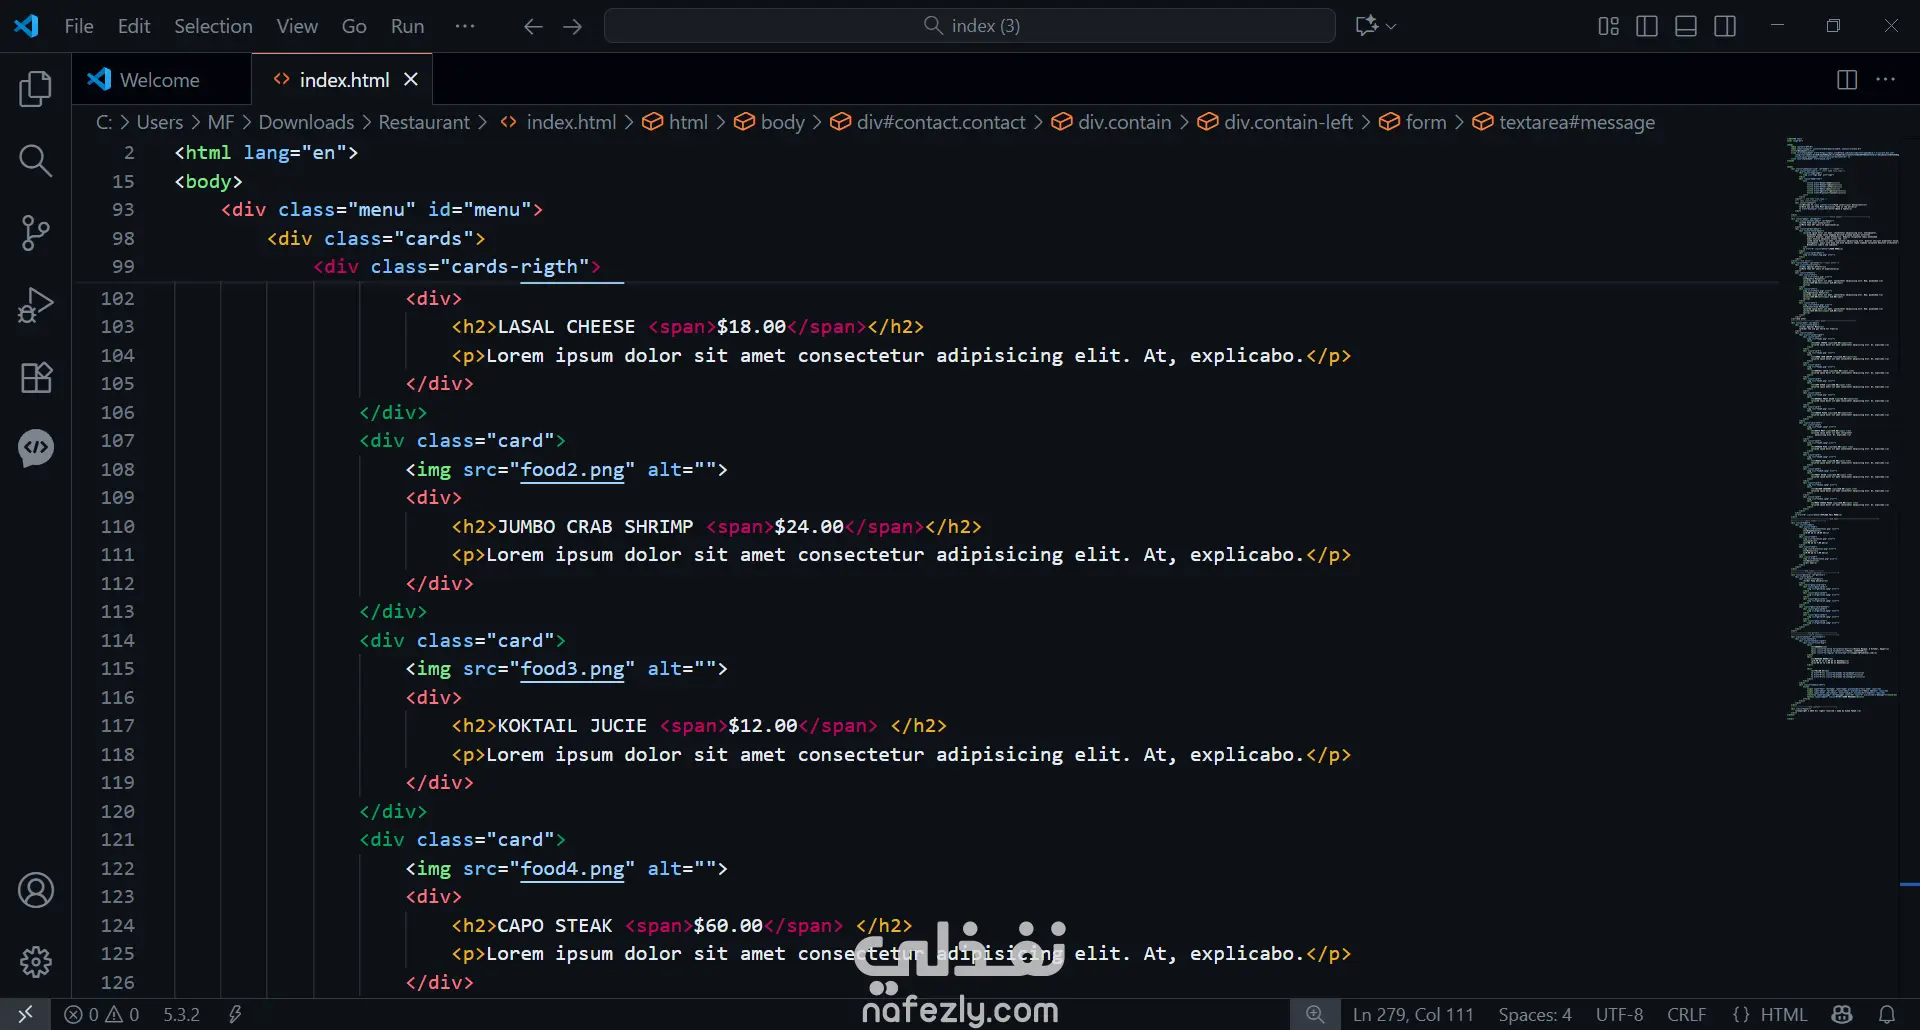Close the index.html tab

(410, 80)
